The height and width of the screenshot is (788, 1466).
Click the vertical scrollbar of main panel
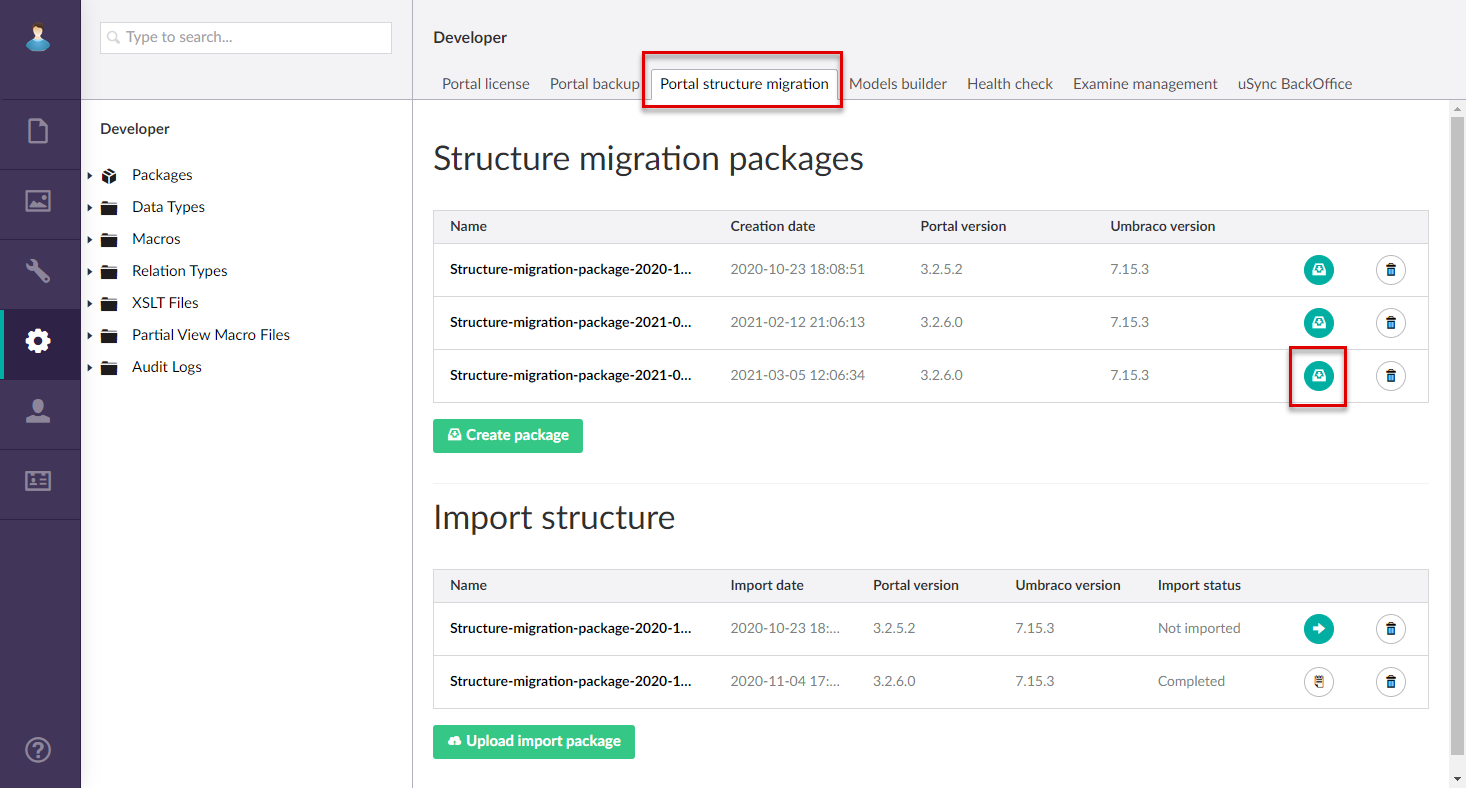tap(1457, 435)
